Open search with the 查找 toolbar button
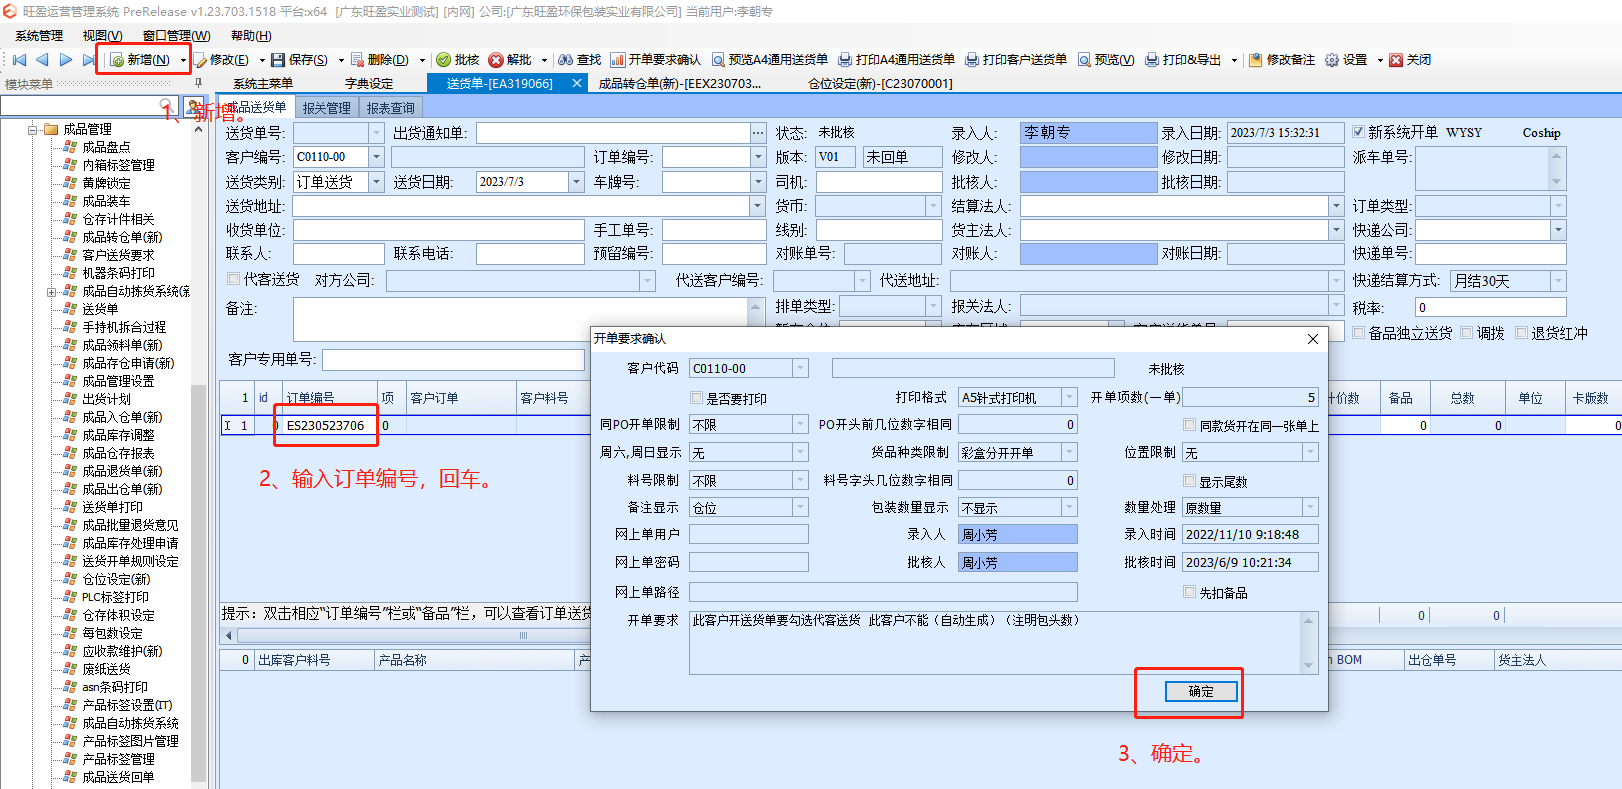This screenshot has height=789, width=1622. (580, 60)
